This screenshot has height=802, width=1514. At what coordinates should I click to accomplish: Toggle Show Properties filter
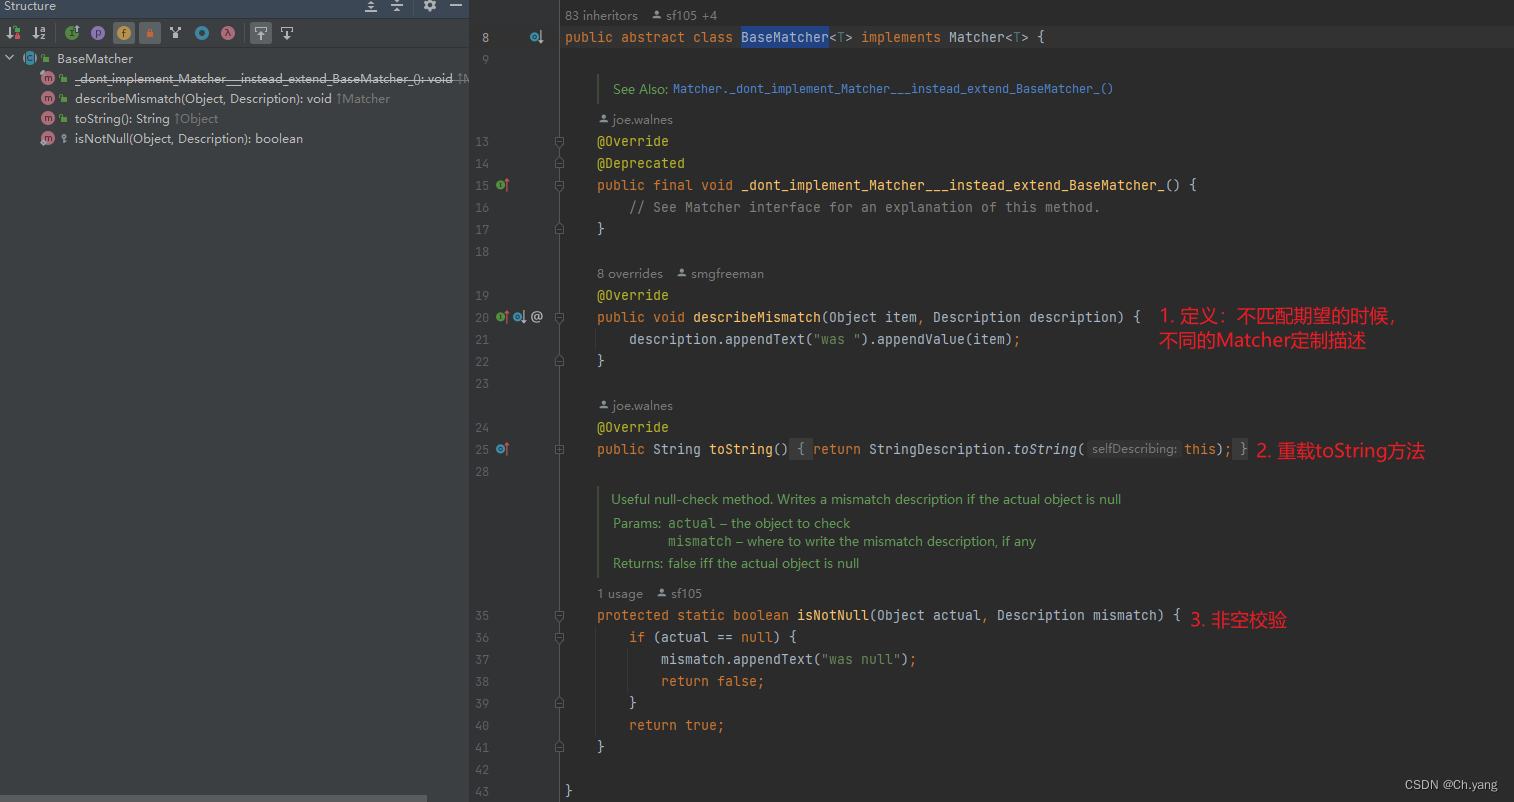click(98, 33)
